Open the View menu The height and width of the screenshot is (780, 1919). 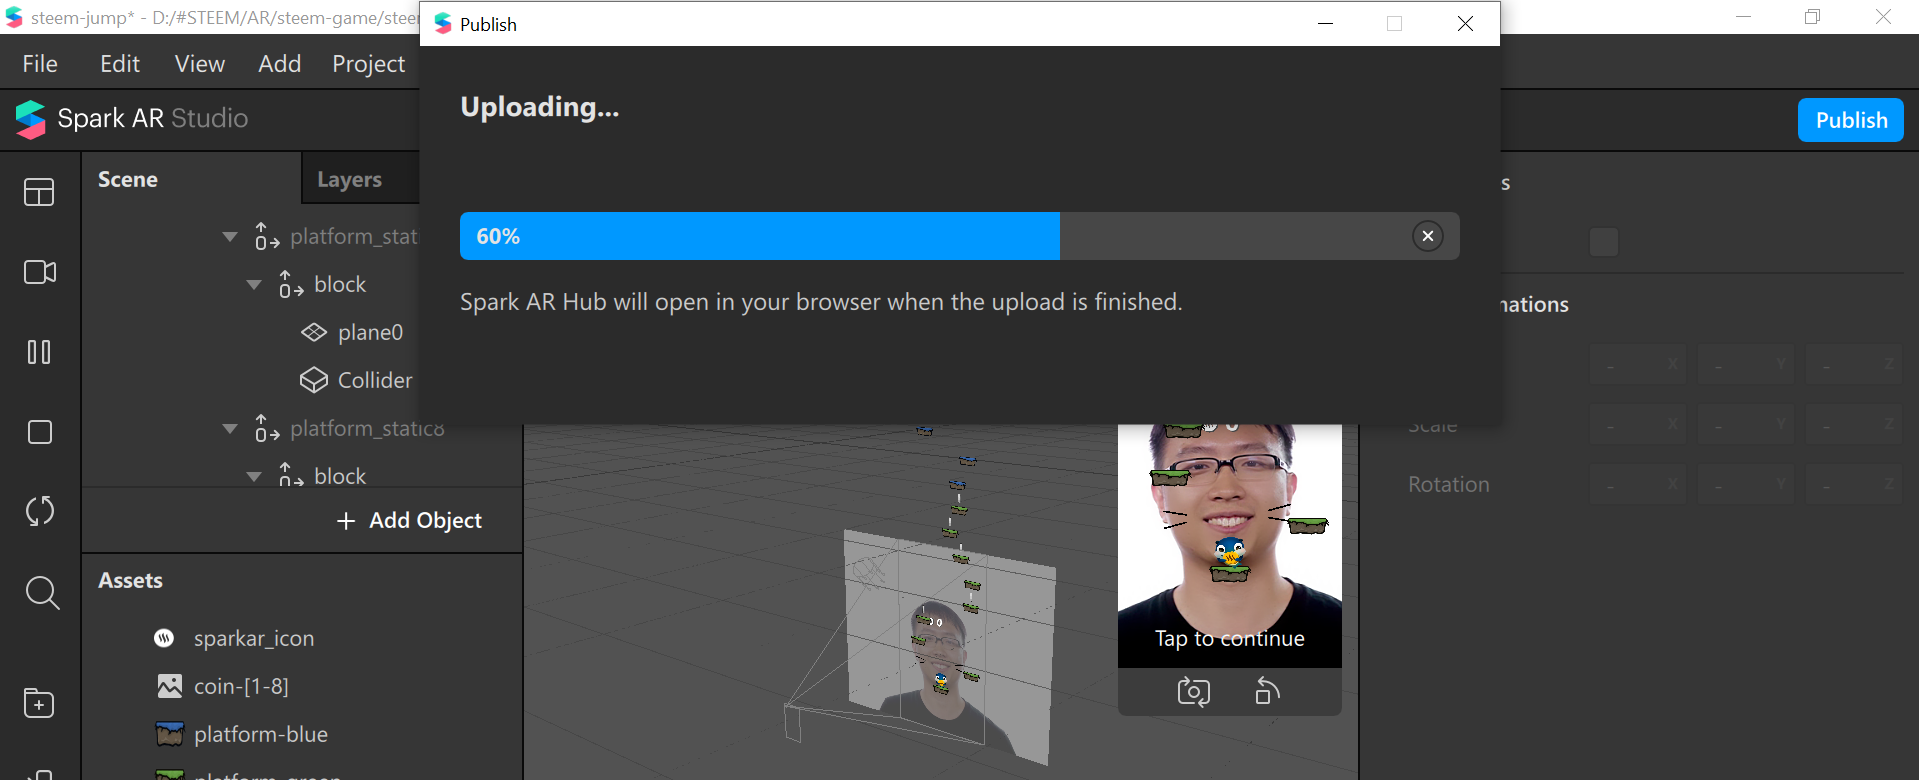199,64
